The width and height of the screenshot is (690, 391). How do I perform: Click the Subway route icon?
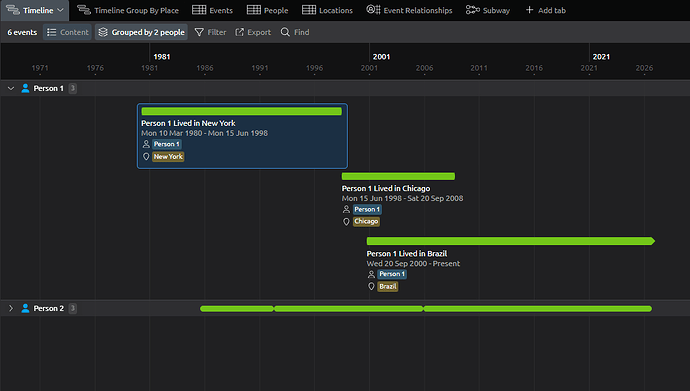point(473,10)
